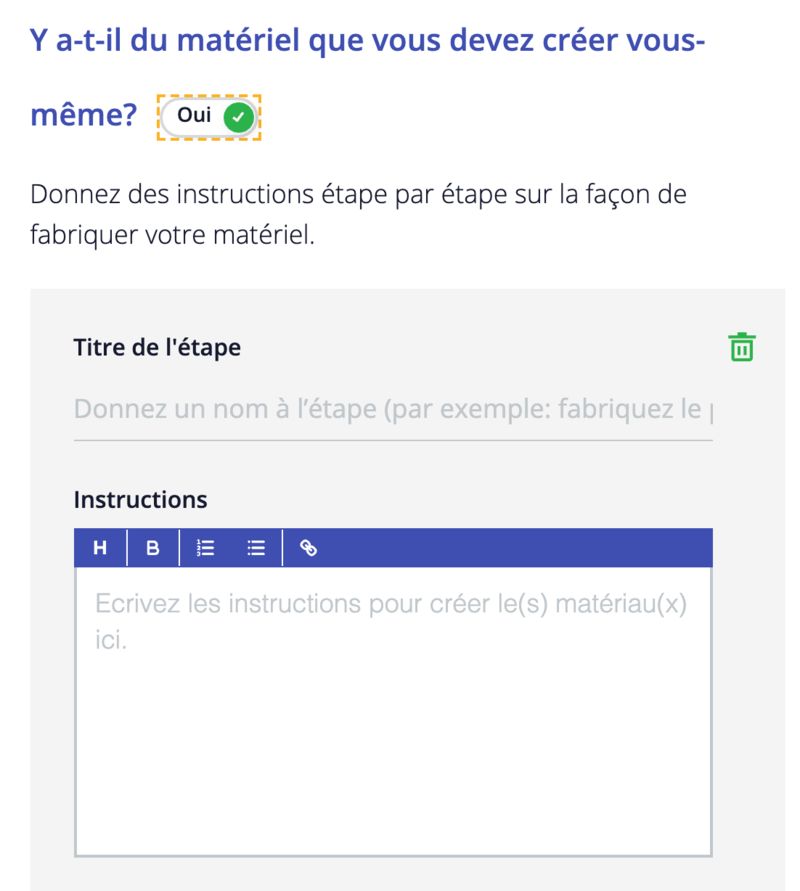Insert a bulleted list in Instructions
This screenshot has height=891, width=800.
(x=256, y=548)
